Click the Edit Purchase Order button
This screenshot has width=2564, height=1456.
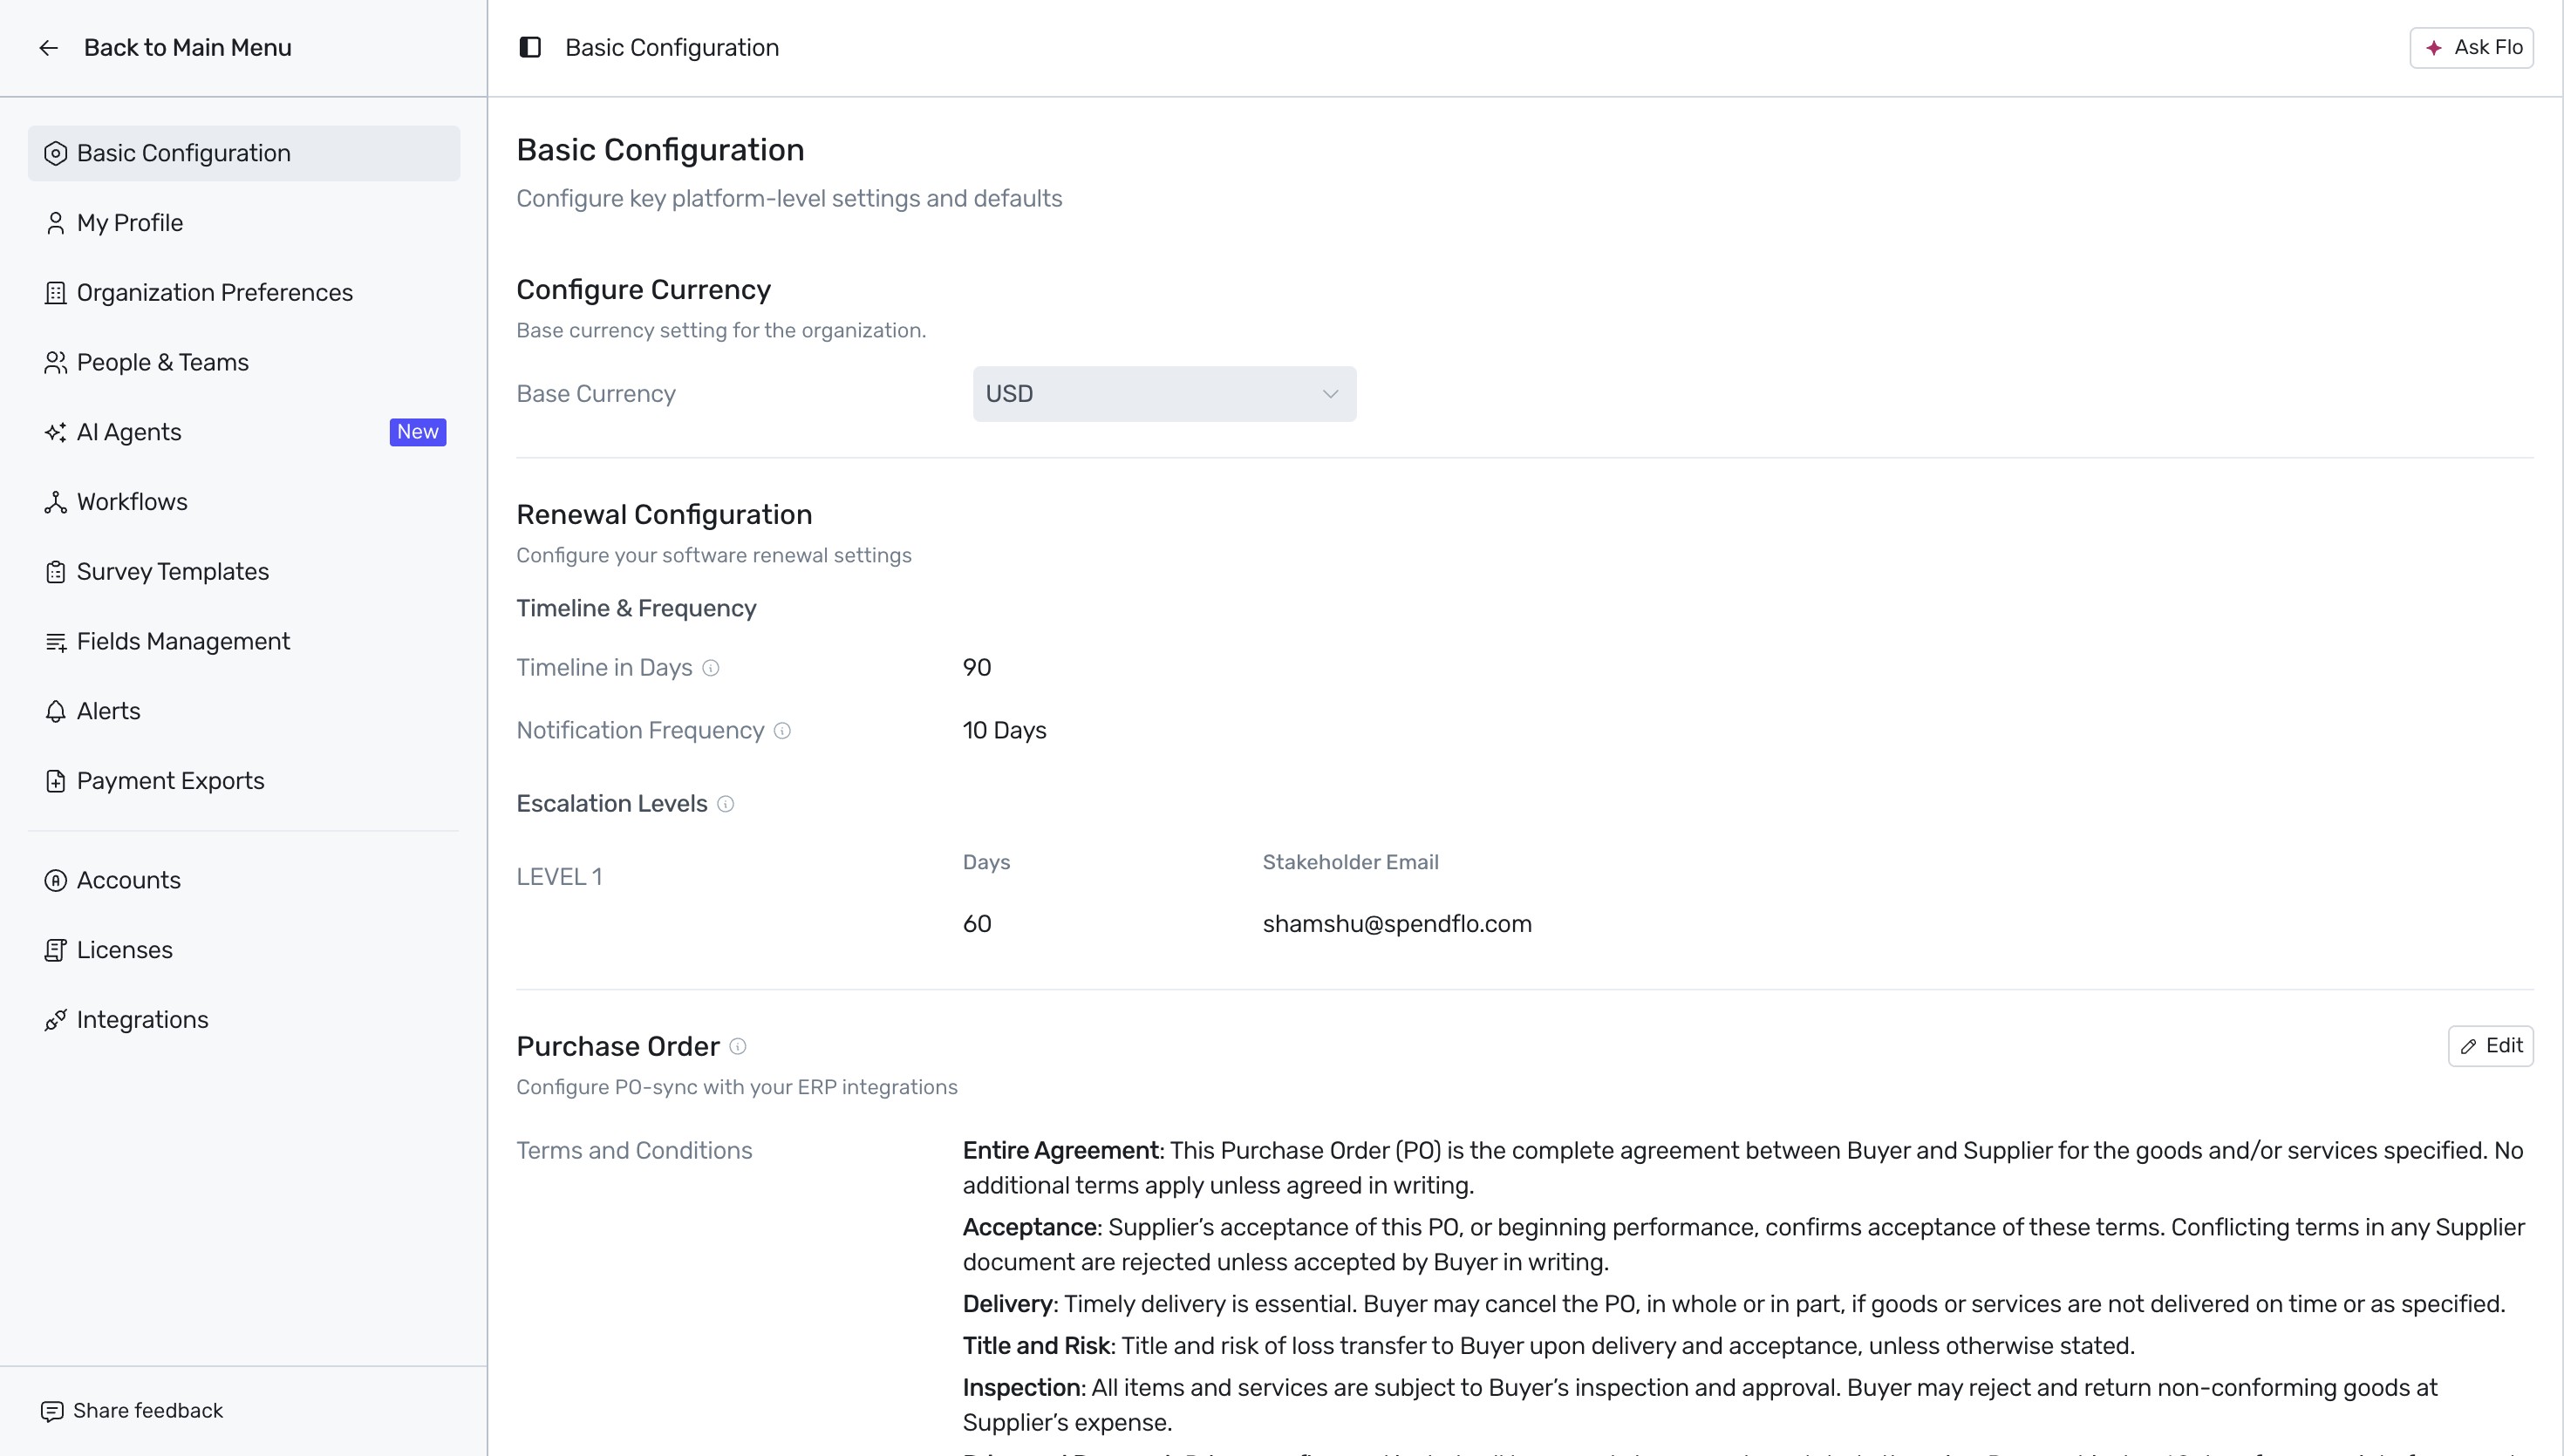(2490, 1046)
